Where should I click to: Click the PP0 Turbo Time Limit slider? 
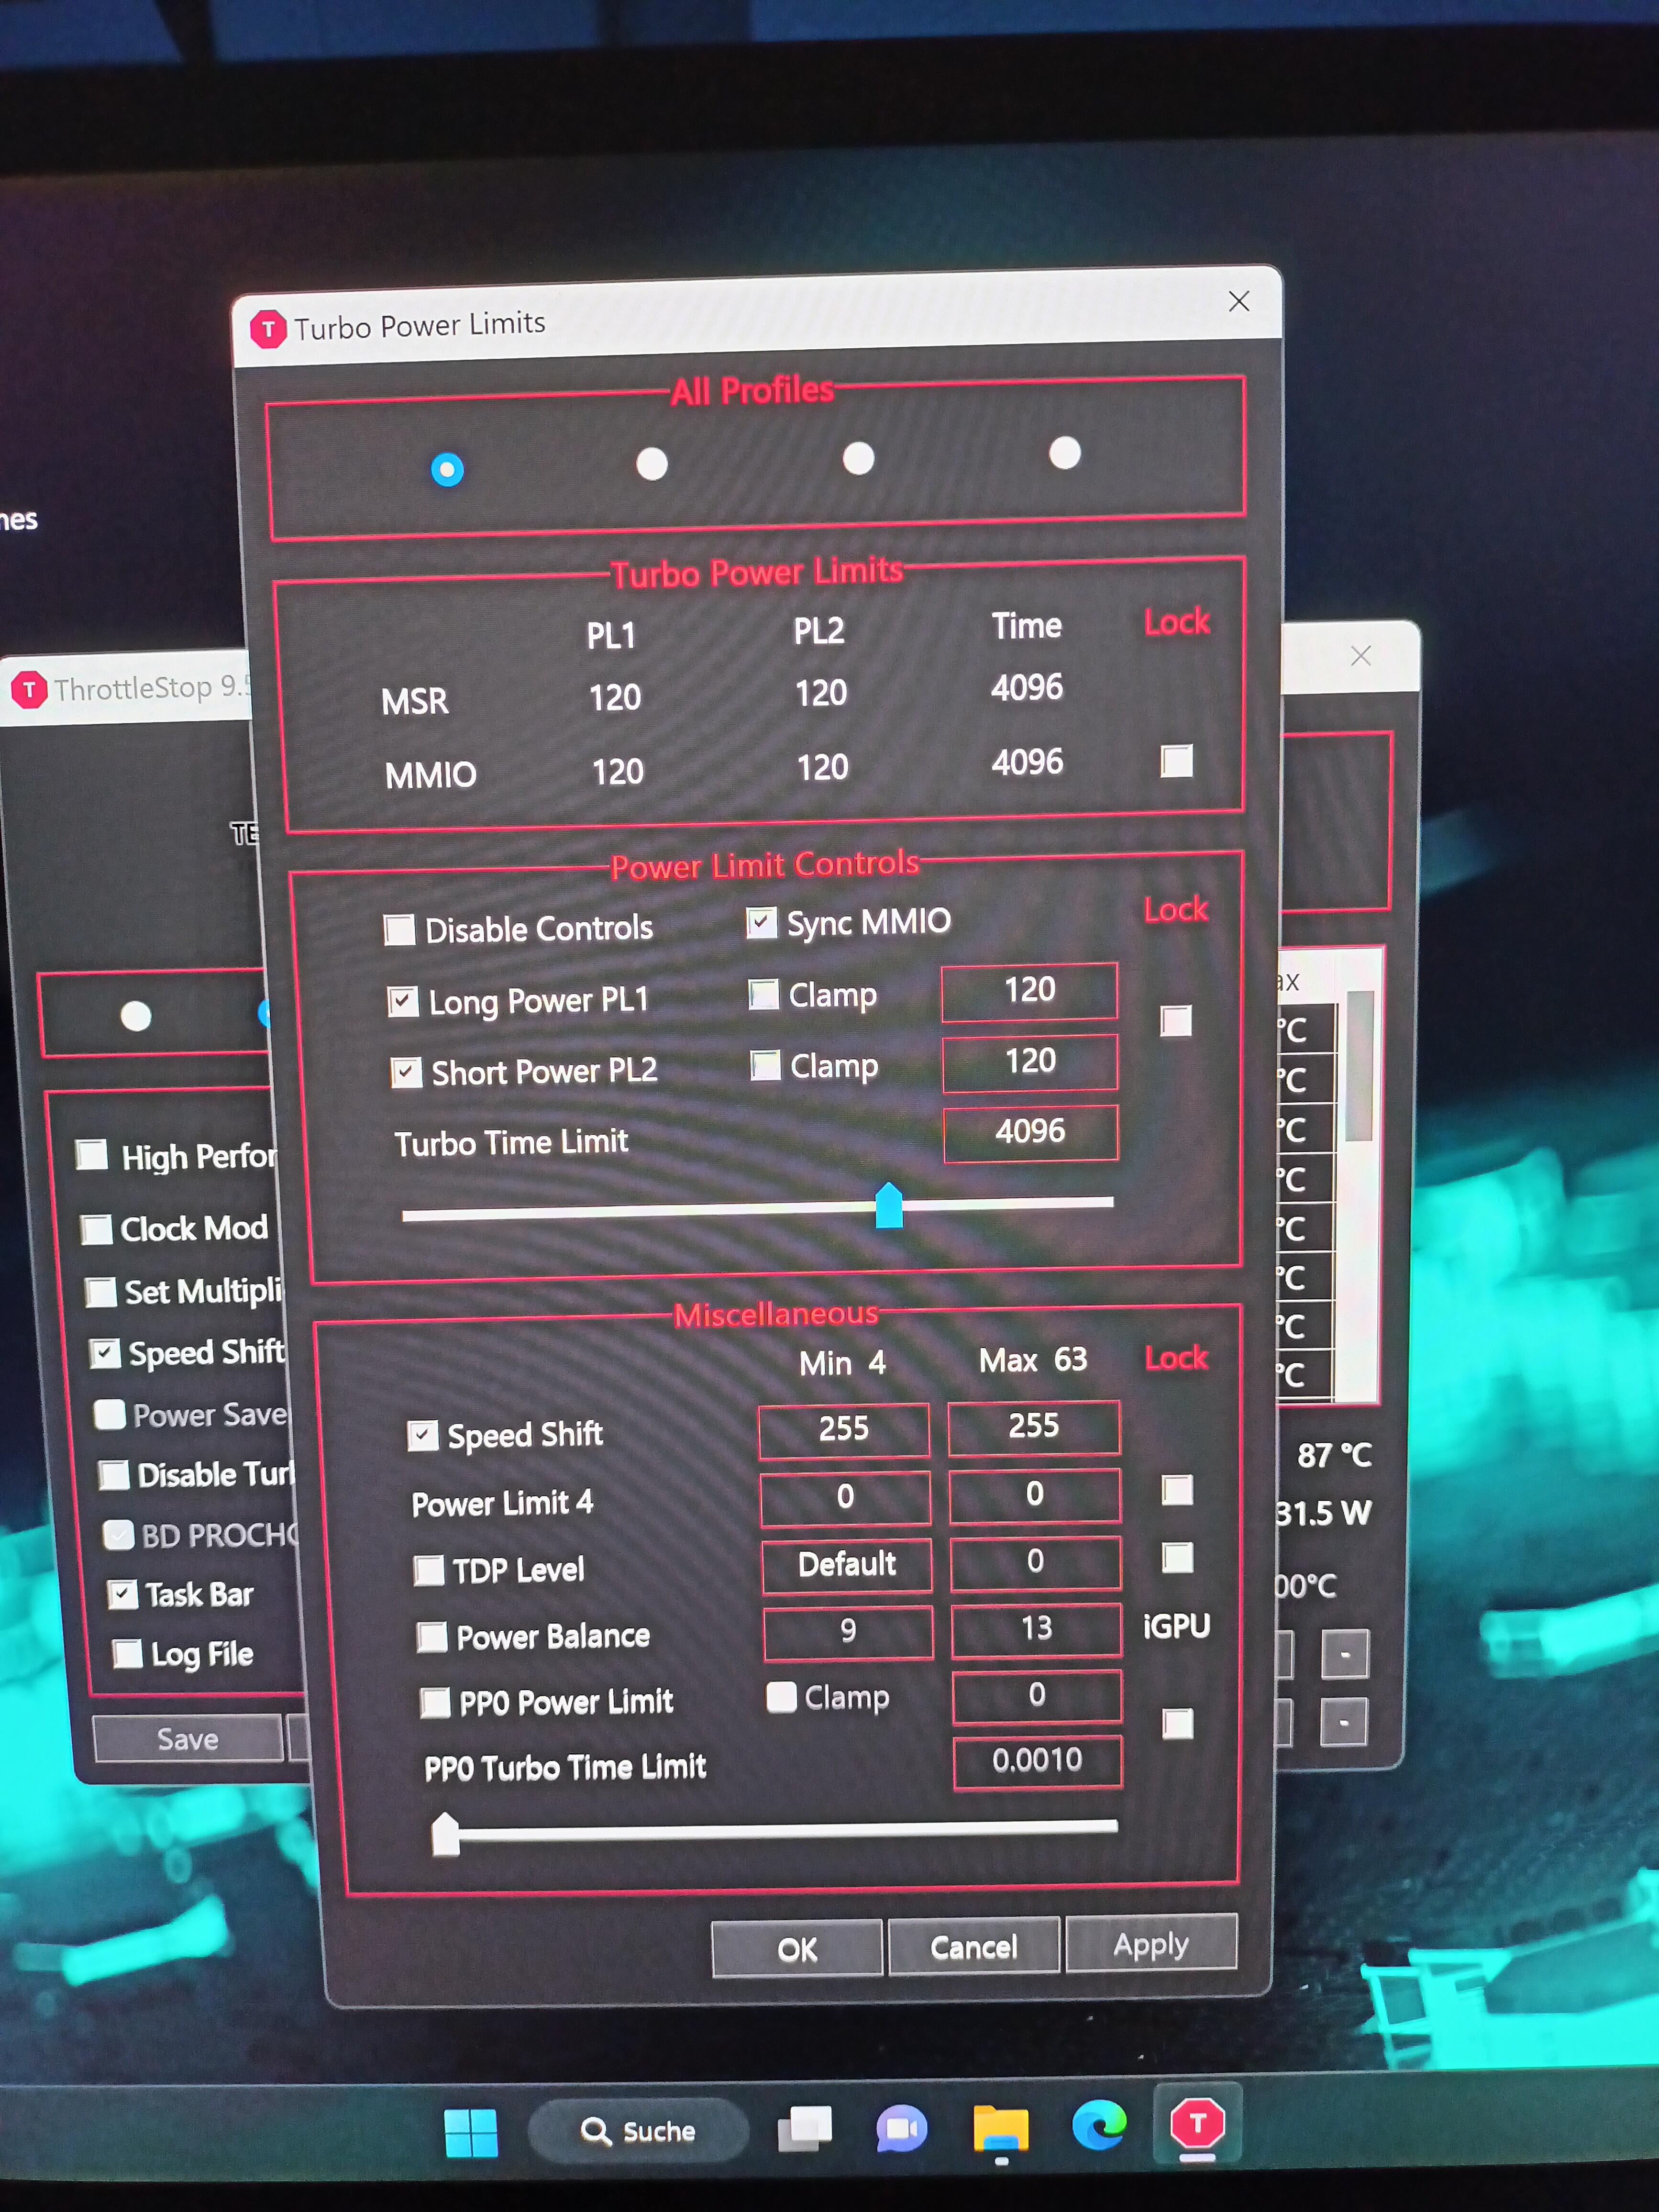point(446,1834)
